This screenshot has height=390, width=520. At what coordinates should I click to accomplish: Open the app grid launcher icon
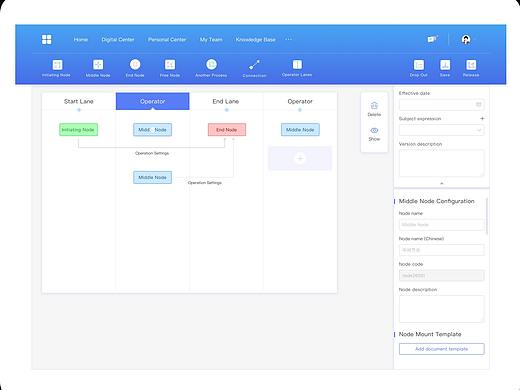47,39
